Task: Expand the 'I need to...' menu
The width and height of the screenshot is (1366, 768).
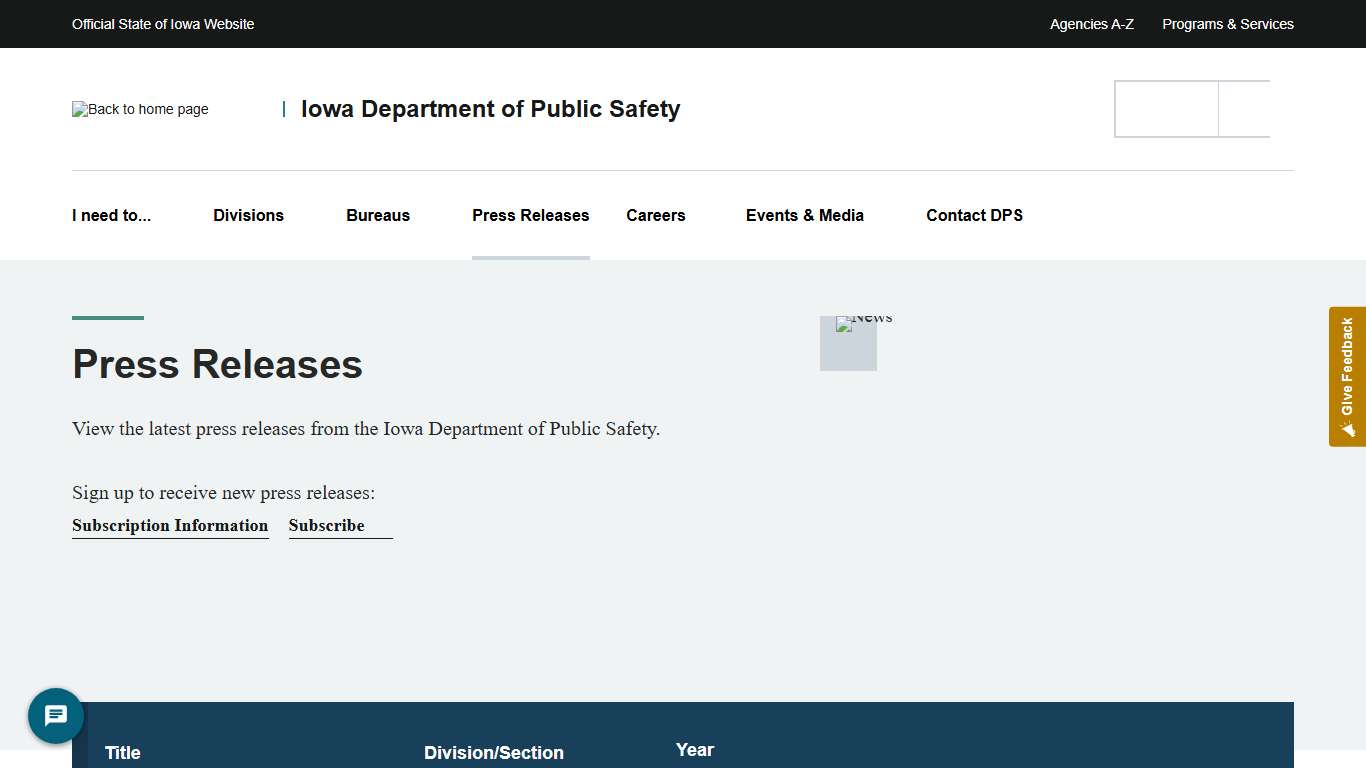Action: pyautogui.click(x=111, y=215)
